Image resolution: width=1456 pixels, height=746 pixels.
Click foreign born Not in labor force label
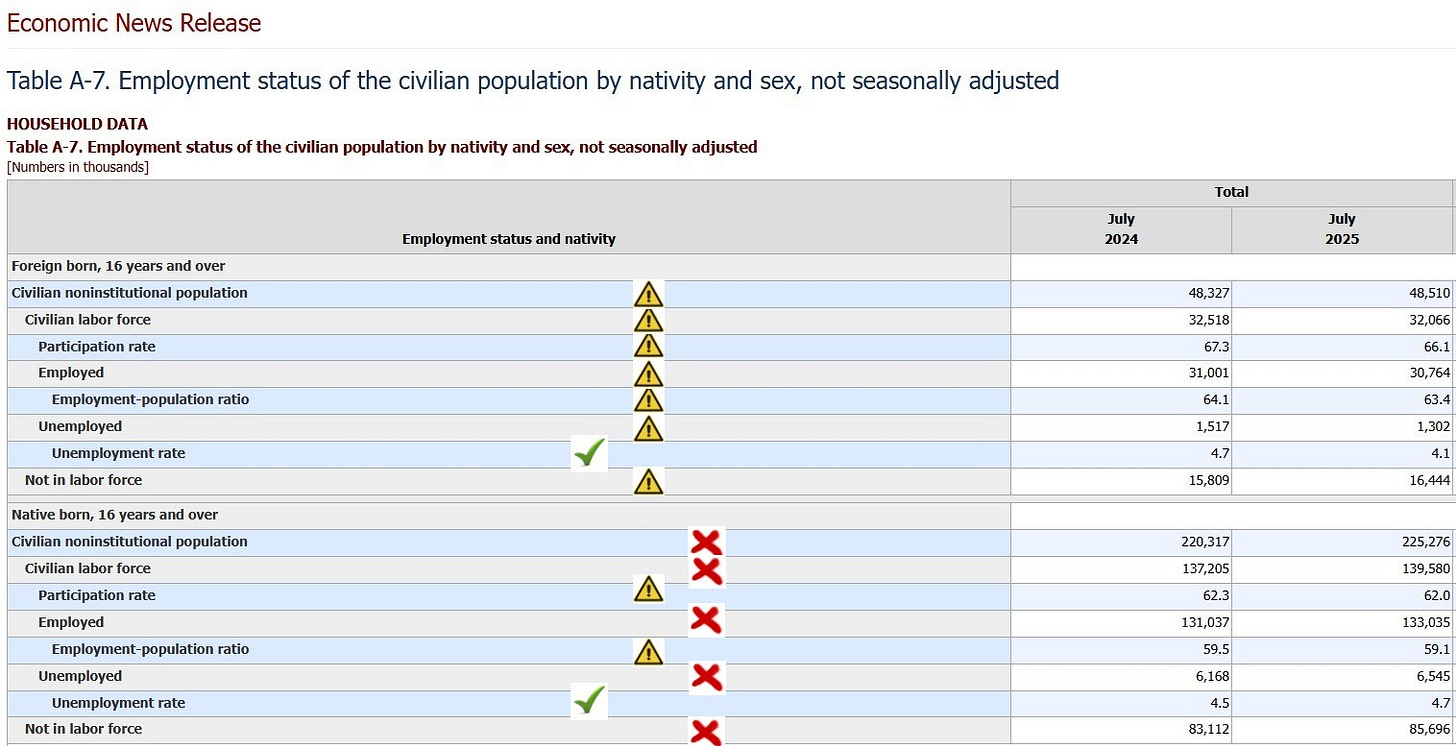(83, 481)
